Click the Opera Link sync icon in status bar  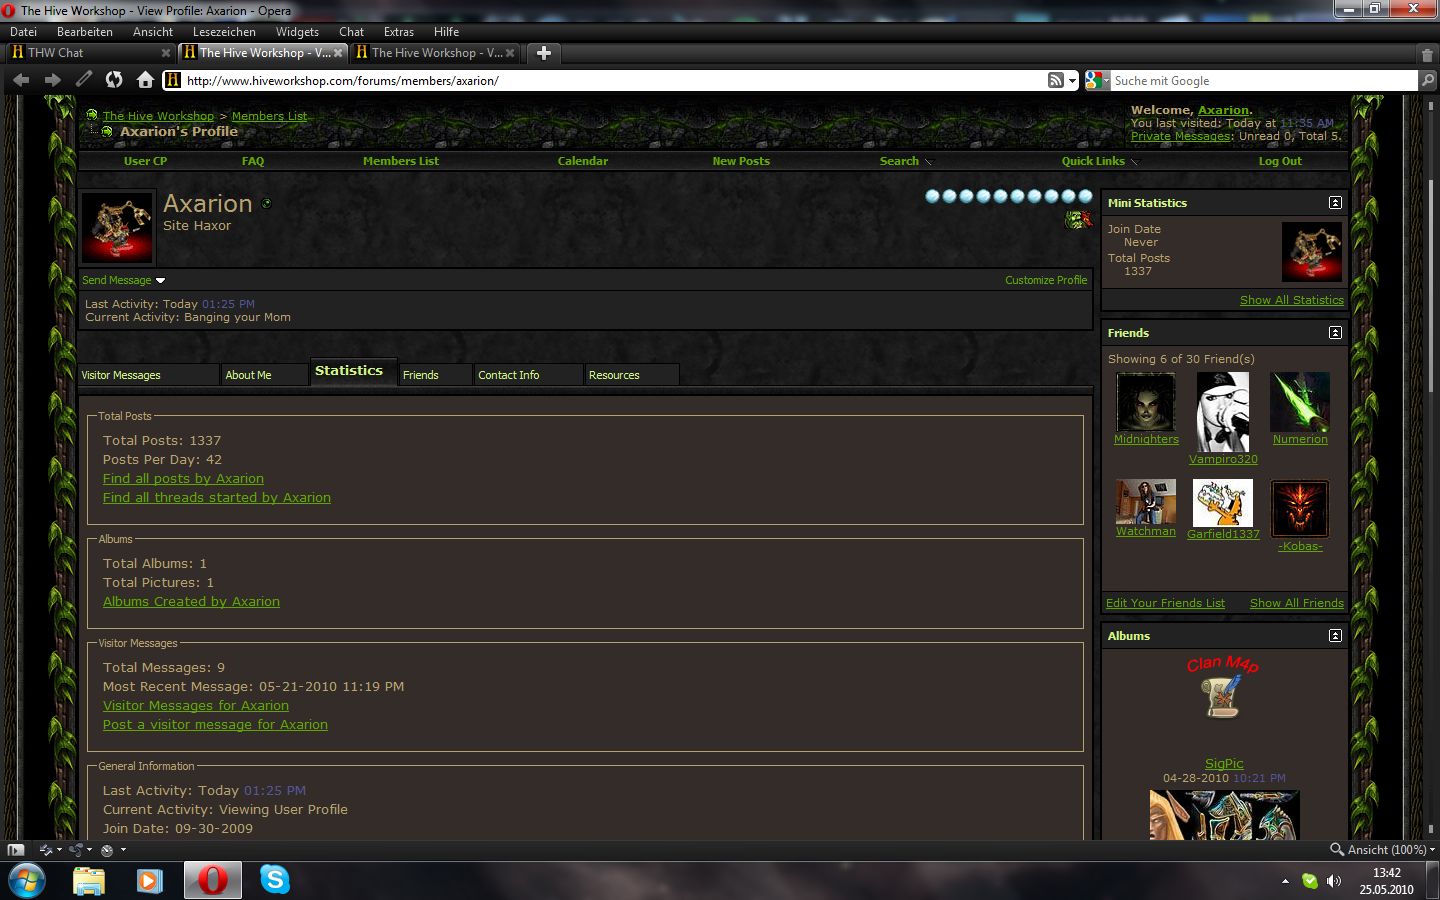click(46, 850)
